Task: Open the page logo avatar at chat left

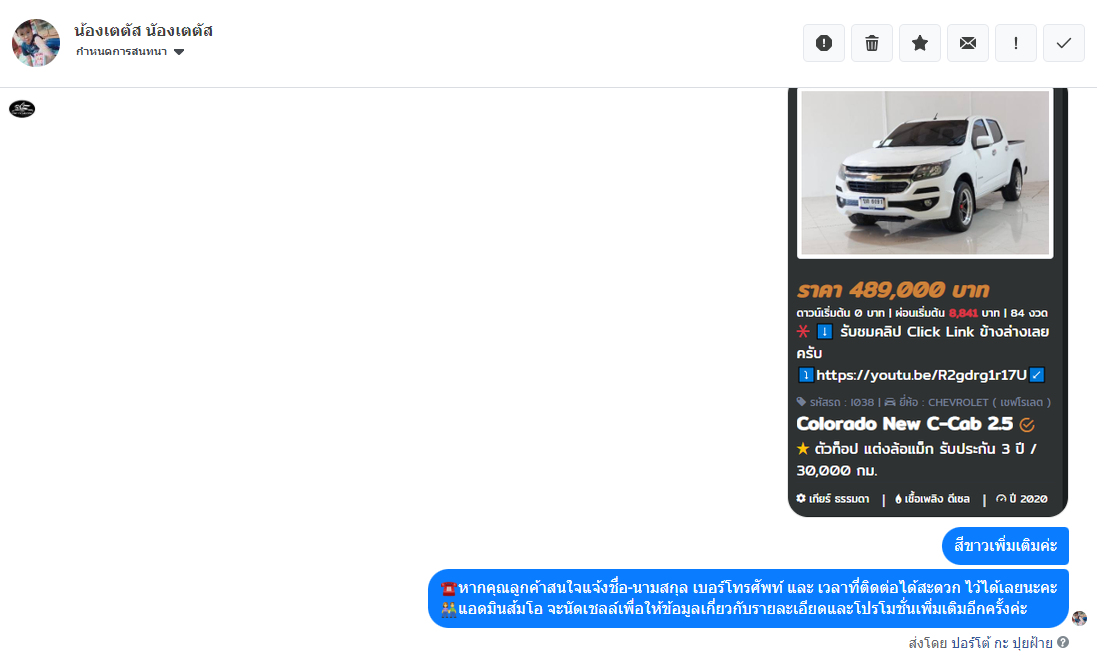Action: tap(22, 109)
